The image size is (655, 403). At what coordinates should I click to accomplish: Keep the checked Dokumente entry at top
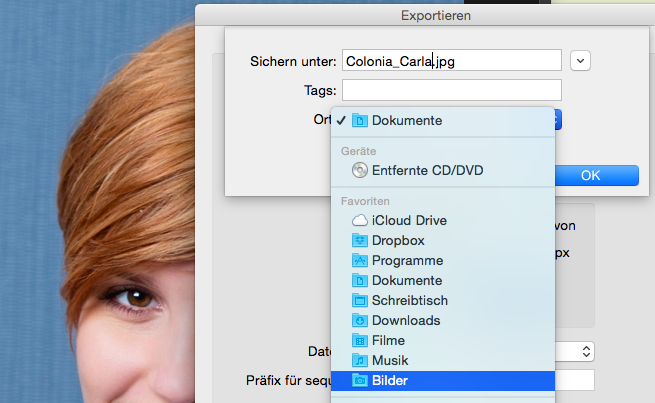pyautogui.click(x=443, y=120)
